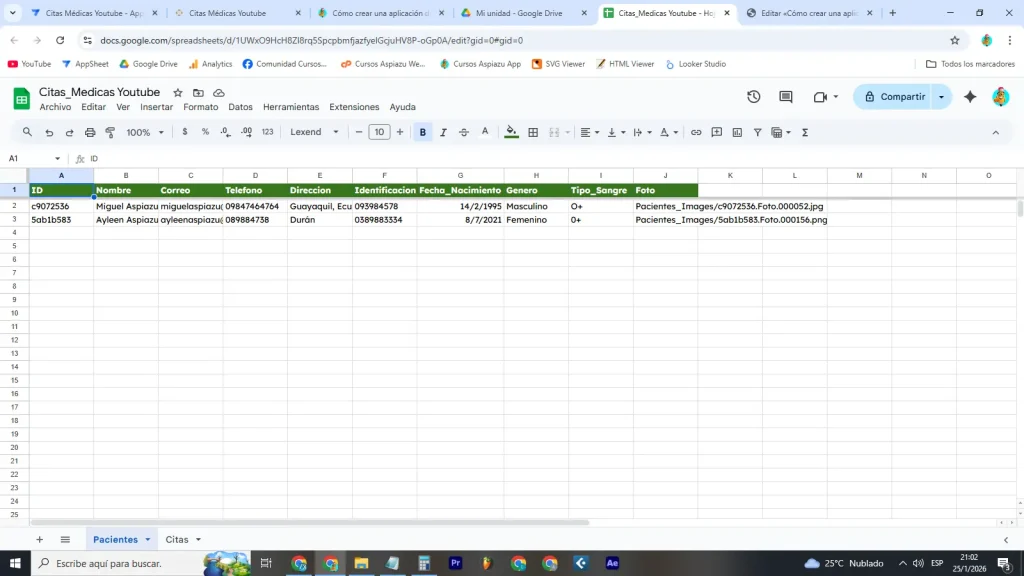Viewport: 1024px width, 576px height.
Task: Open the insert chart tool
Action: coord(735,131)
